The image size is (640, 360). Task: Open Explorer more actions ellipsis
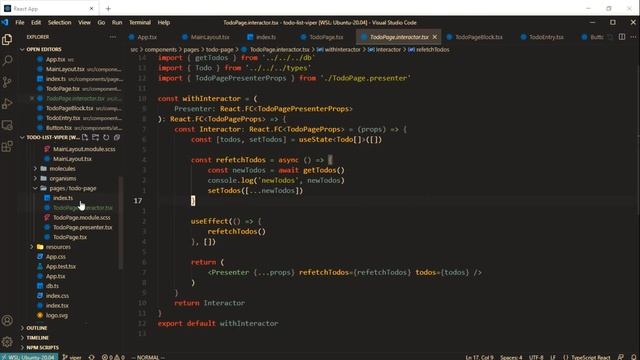click(x=113, y=37)
